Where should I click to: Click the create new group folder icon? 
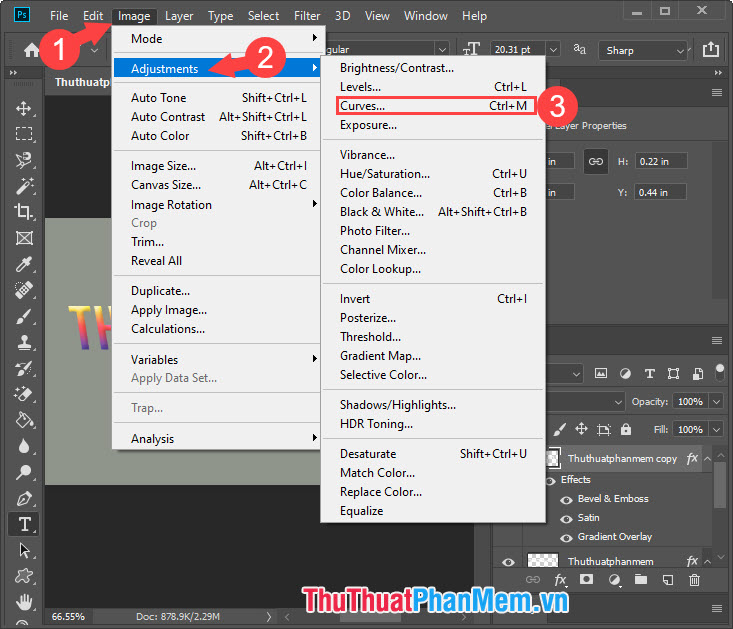641,580
